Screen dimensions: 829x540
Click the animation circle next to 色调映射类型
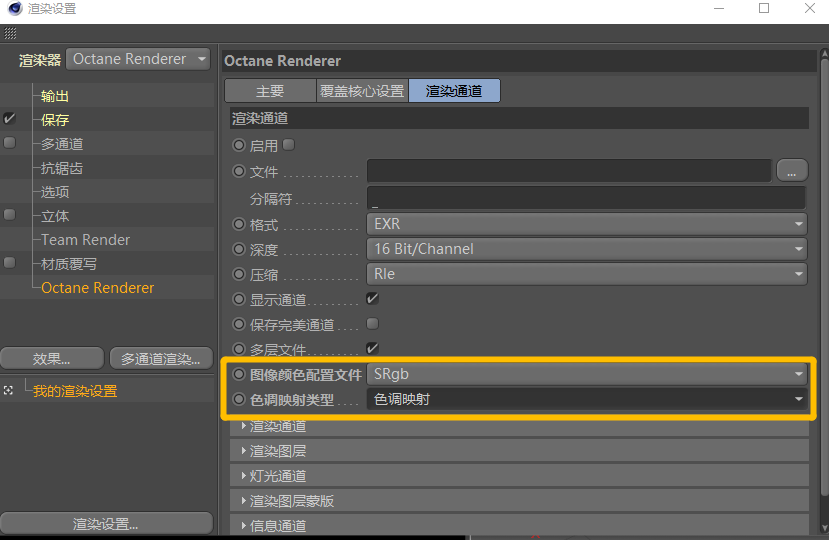[239, 399]
